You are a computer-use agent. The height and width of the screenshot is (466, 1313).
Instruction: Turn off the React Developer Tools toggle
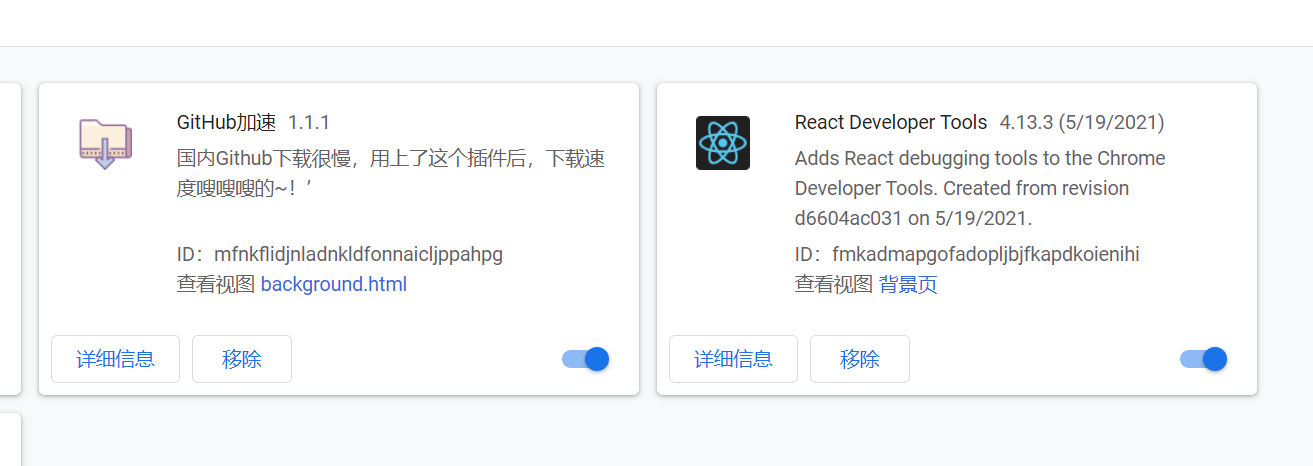click(1204, 359)
